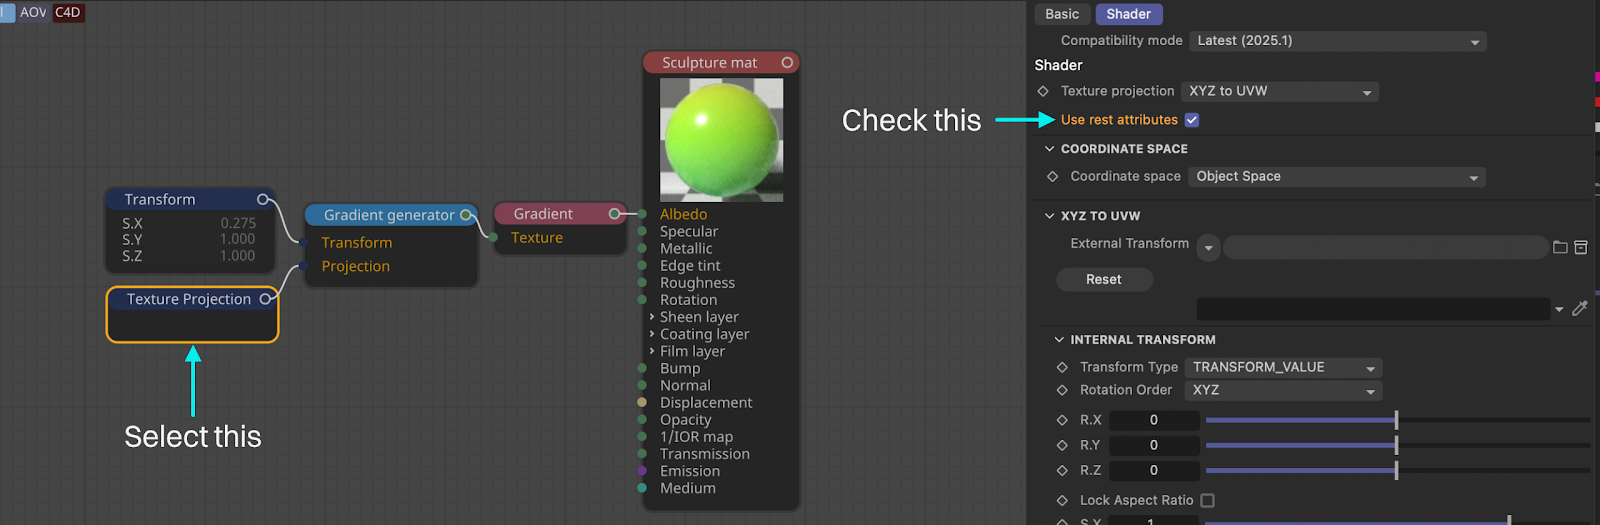Click the keyframe diamond beside R.X
Screen dimensions: 1600x525
(x=1062, y=420)
